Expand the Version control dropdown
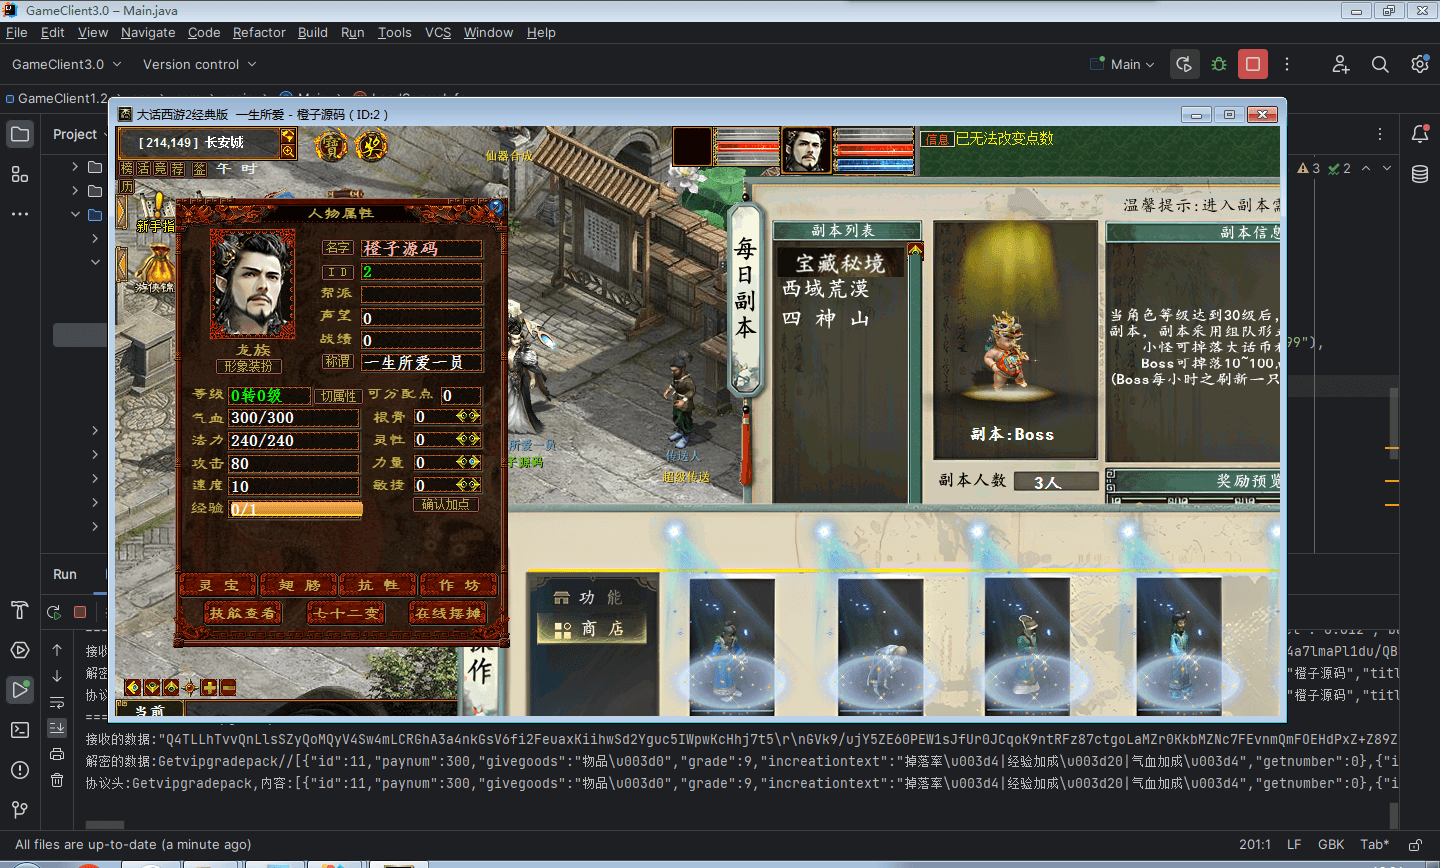Viewport: 1440px width, 868px height. click(x=199, y=64)
